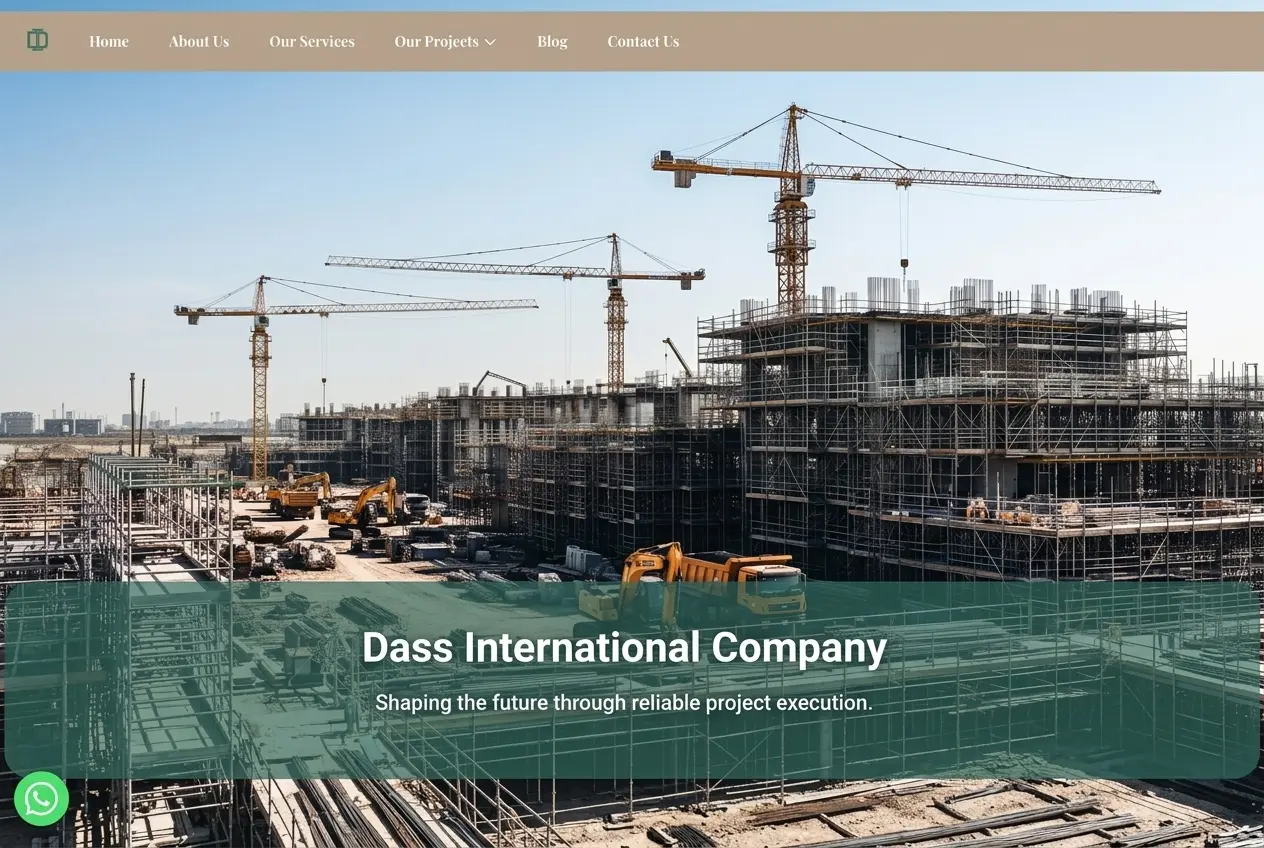Open the About Us page

(199, 41)
